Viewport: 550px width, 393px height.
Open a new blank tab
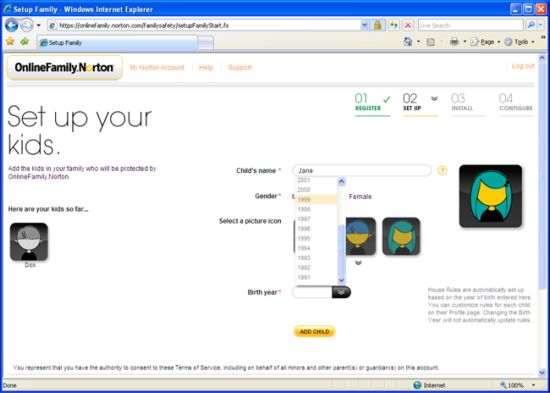click(x=206, y=43)
